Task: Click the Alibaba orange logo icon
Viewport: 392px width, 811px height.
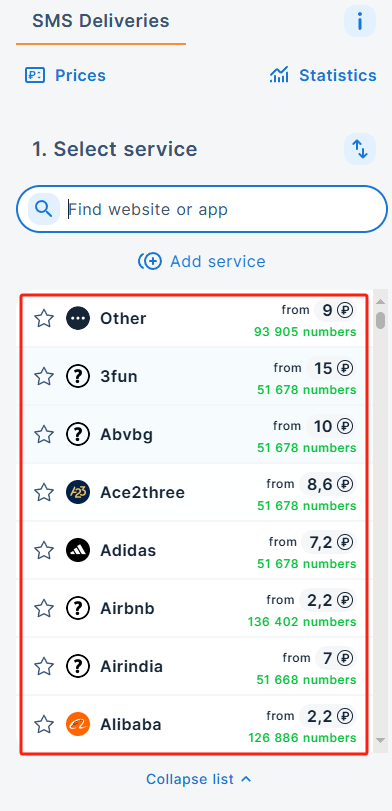Action: point(78,724)
